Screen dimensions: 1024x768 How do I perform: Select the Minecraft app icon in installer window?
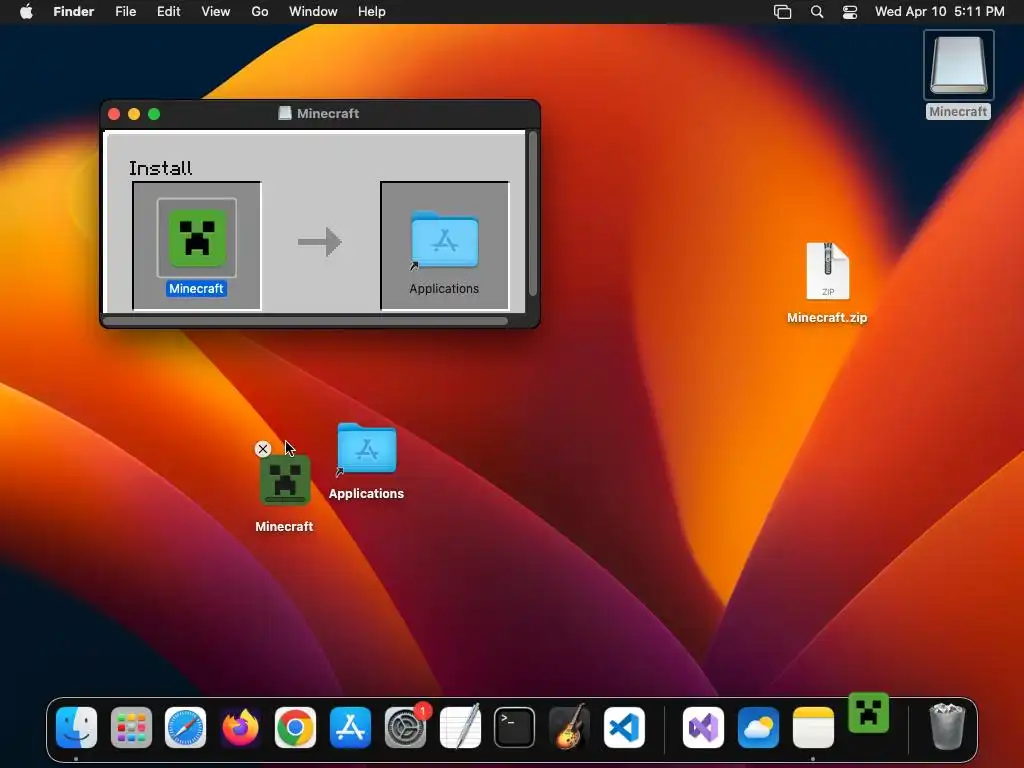click(x=197, y=238)
